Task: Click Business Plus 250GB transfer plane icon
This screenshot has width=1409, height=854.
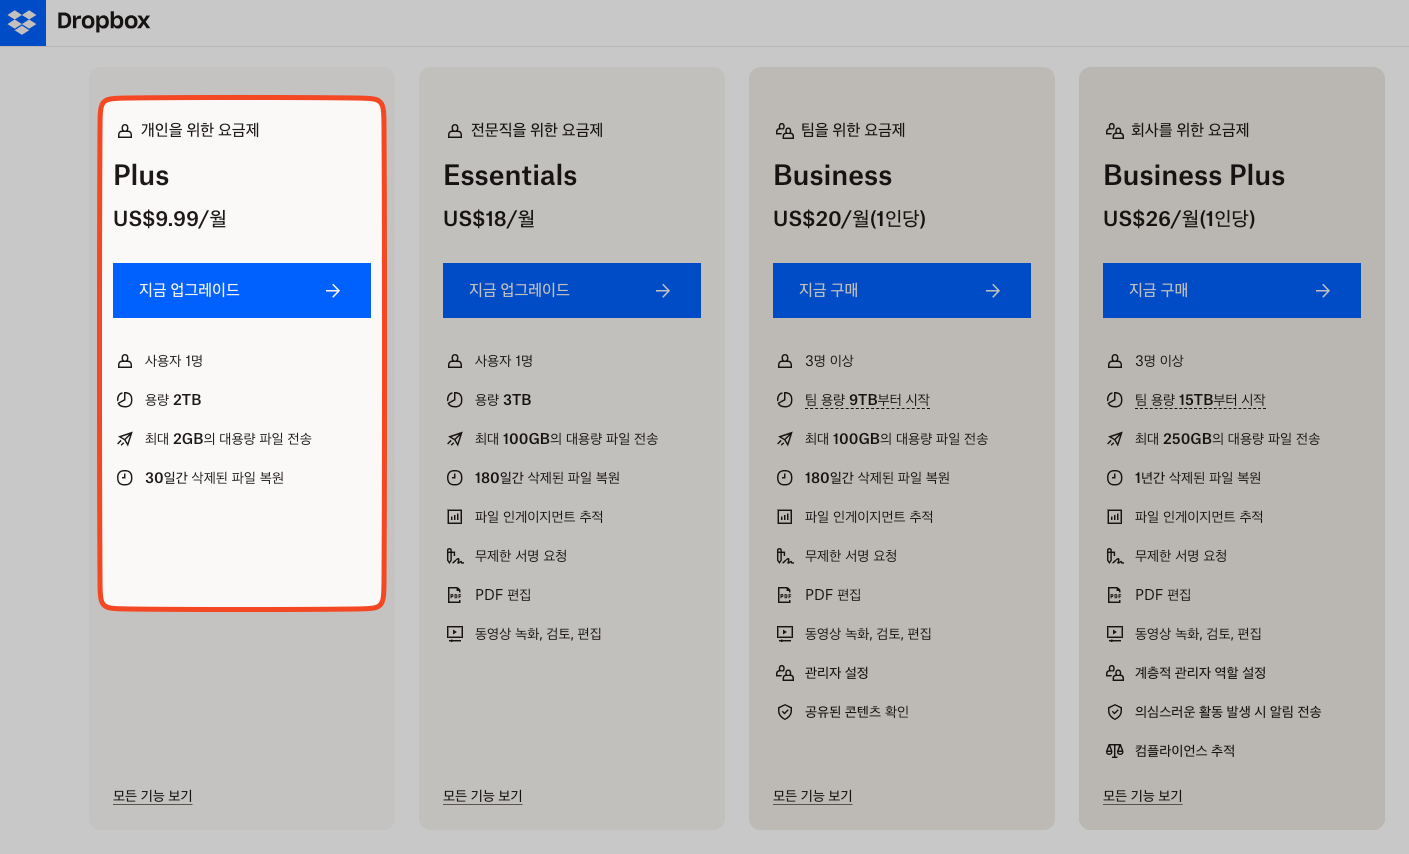Action: click(x=1115, y=439)
